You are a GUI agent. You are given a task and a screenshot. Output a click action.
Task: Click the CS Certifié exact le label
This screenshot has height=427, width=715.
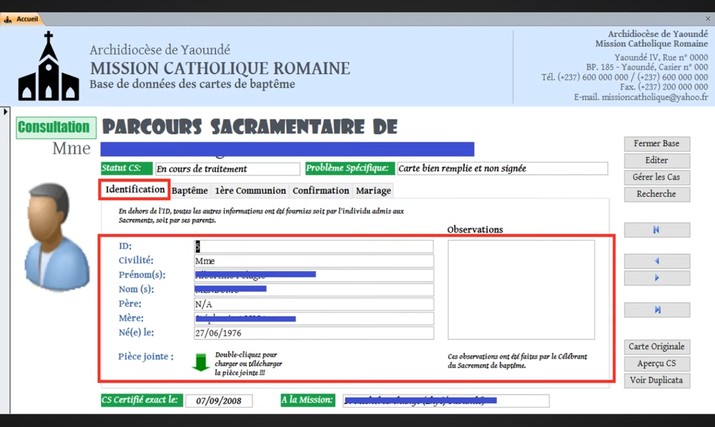pos(142,400)
